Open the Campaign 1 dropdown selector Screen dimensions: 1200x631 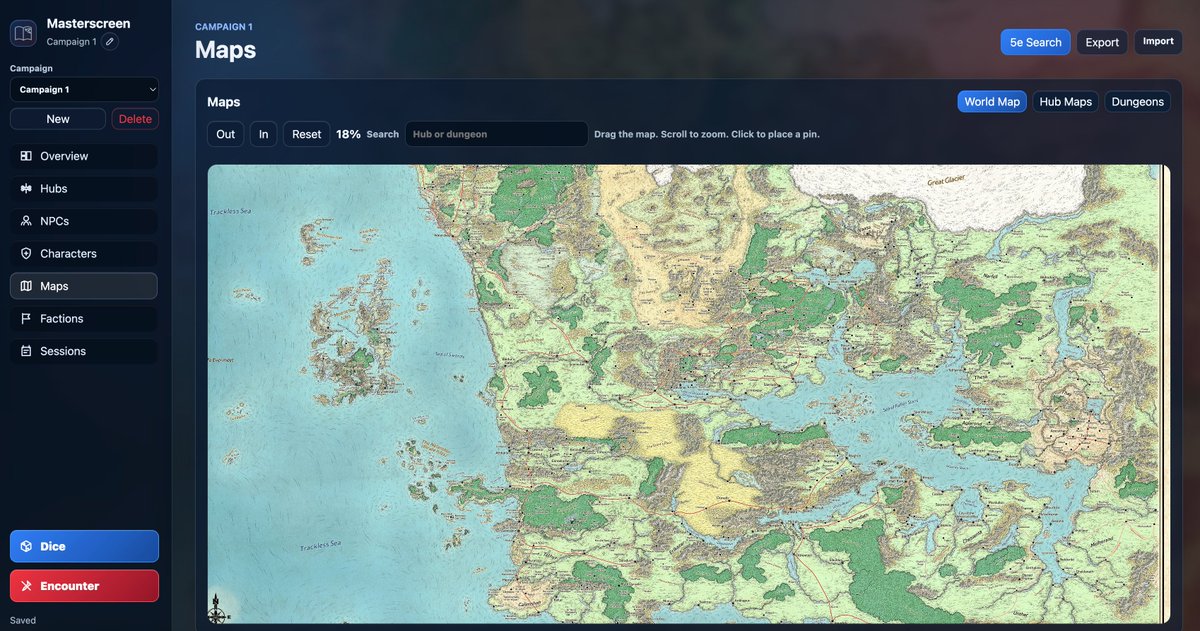pyautogui.click(x=84, y=89)
